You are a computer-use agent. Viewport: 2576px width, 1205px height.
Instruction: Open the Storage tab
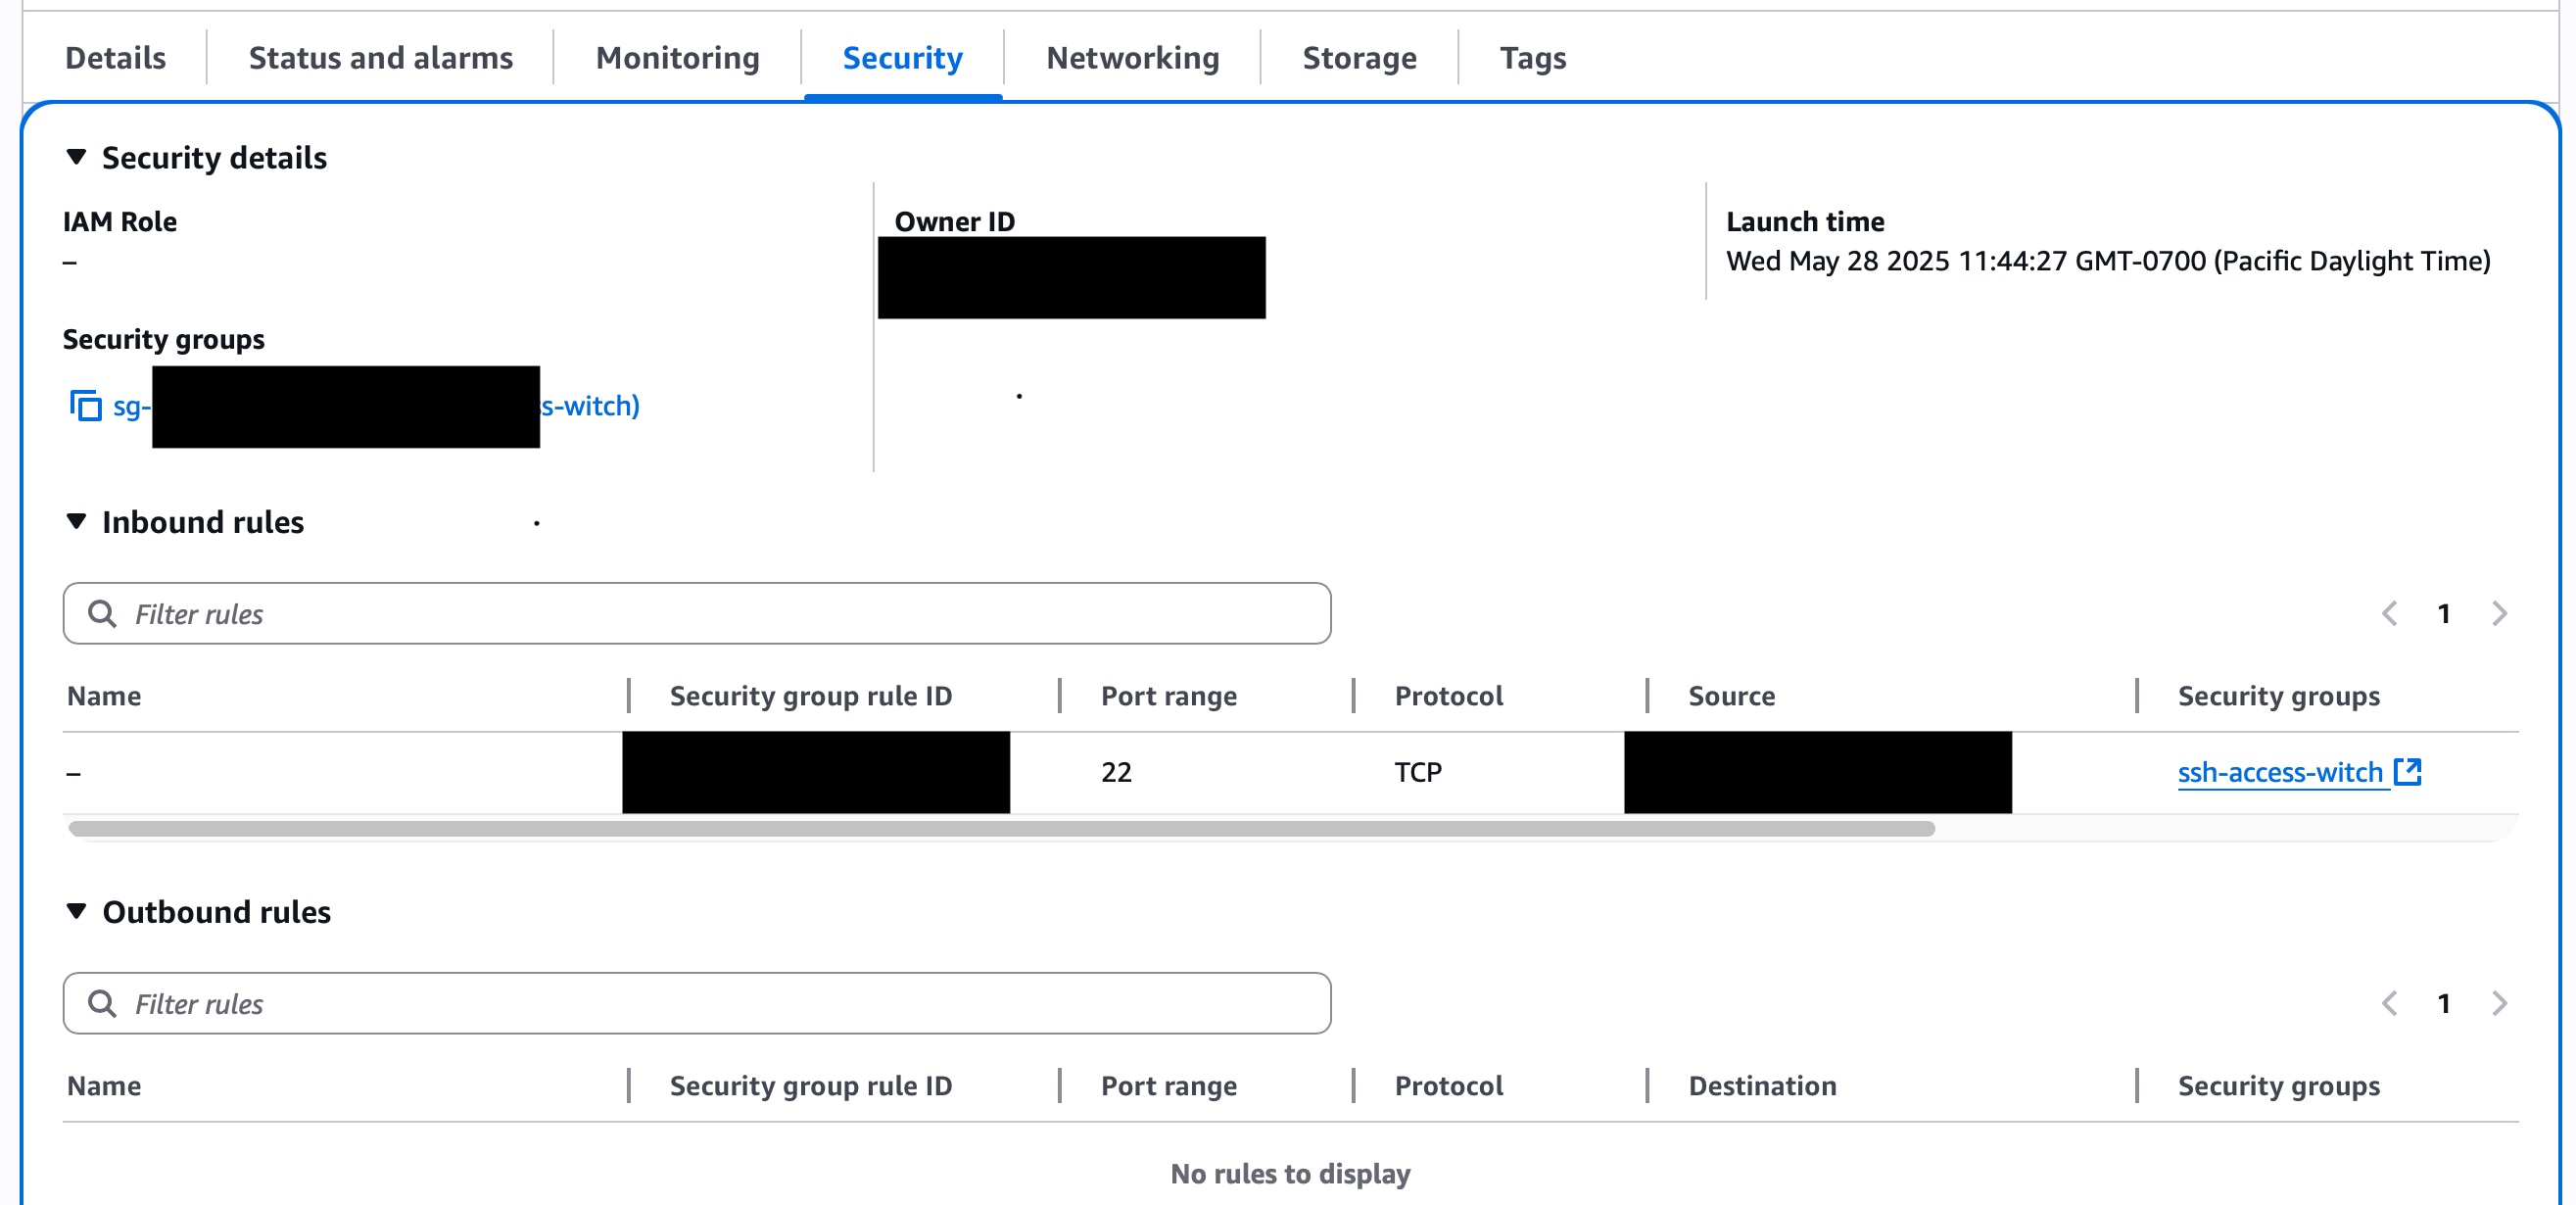tap(1359, 58)
